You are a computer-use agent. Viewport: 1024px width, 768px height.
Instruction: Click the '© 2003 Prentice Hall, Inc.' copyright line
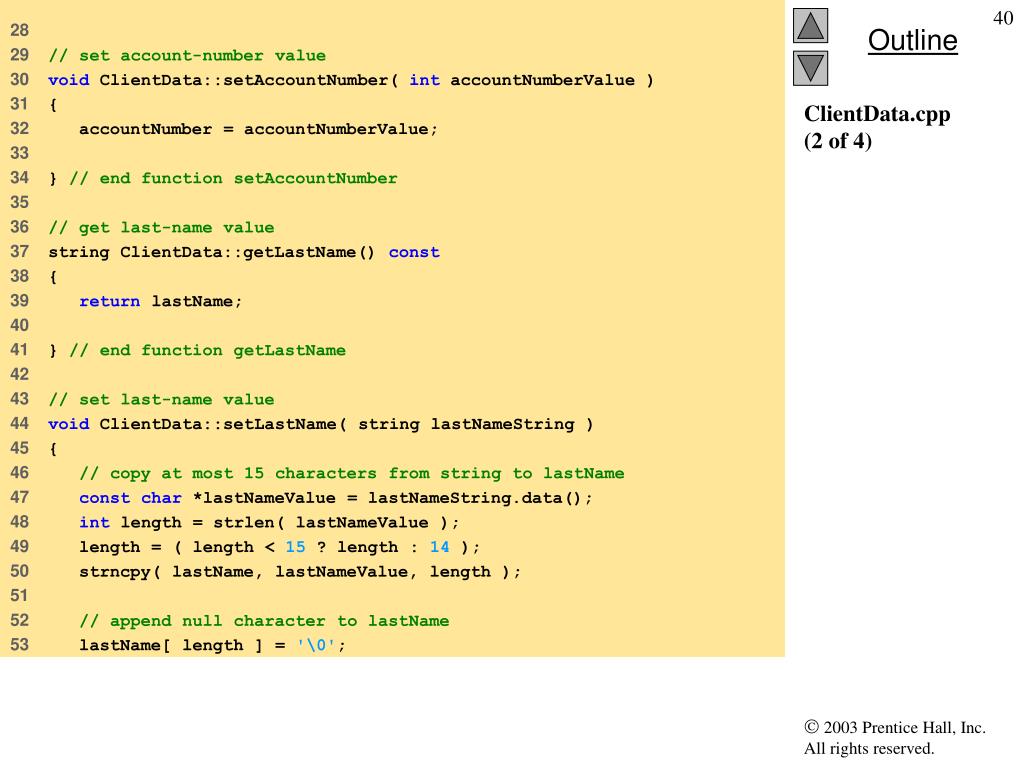(x=895, y=728)
